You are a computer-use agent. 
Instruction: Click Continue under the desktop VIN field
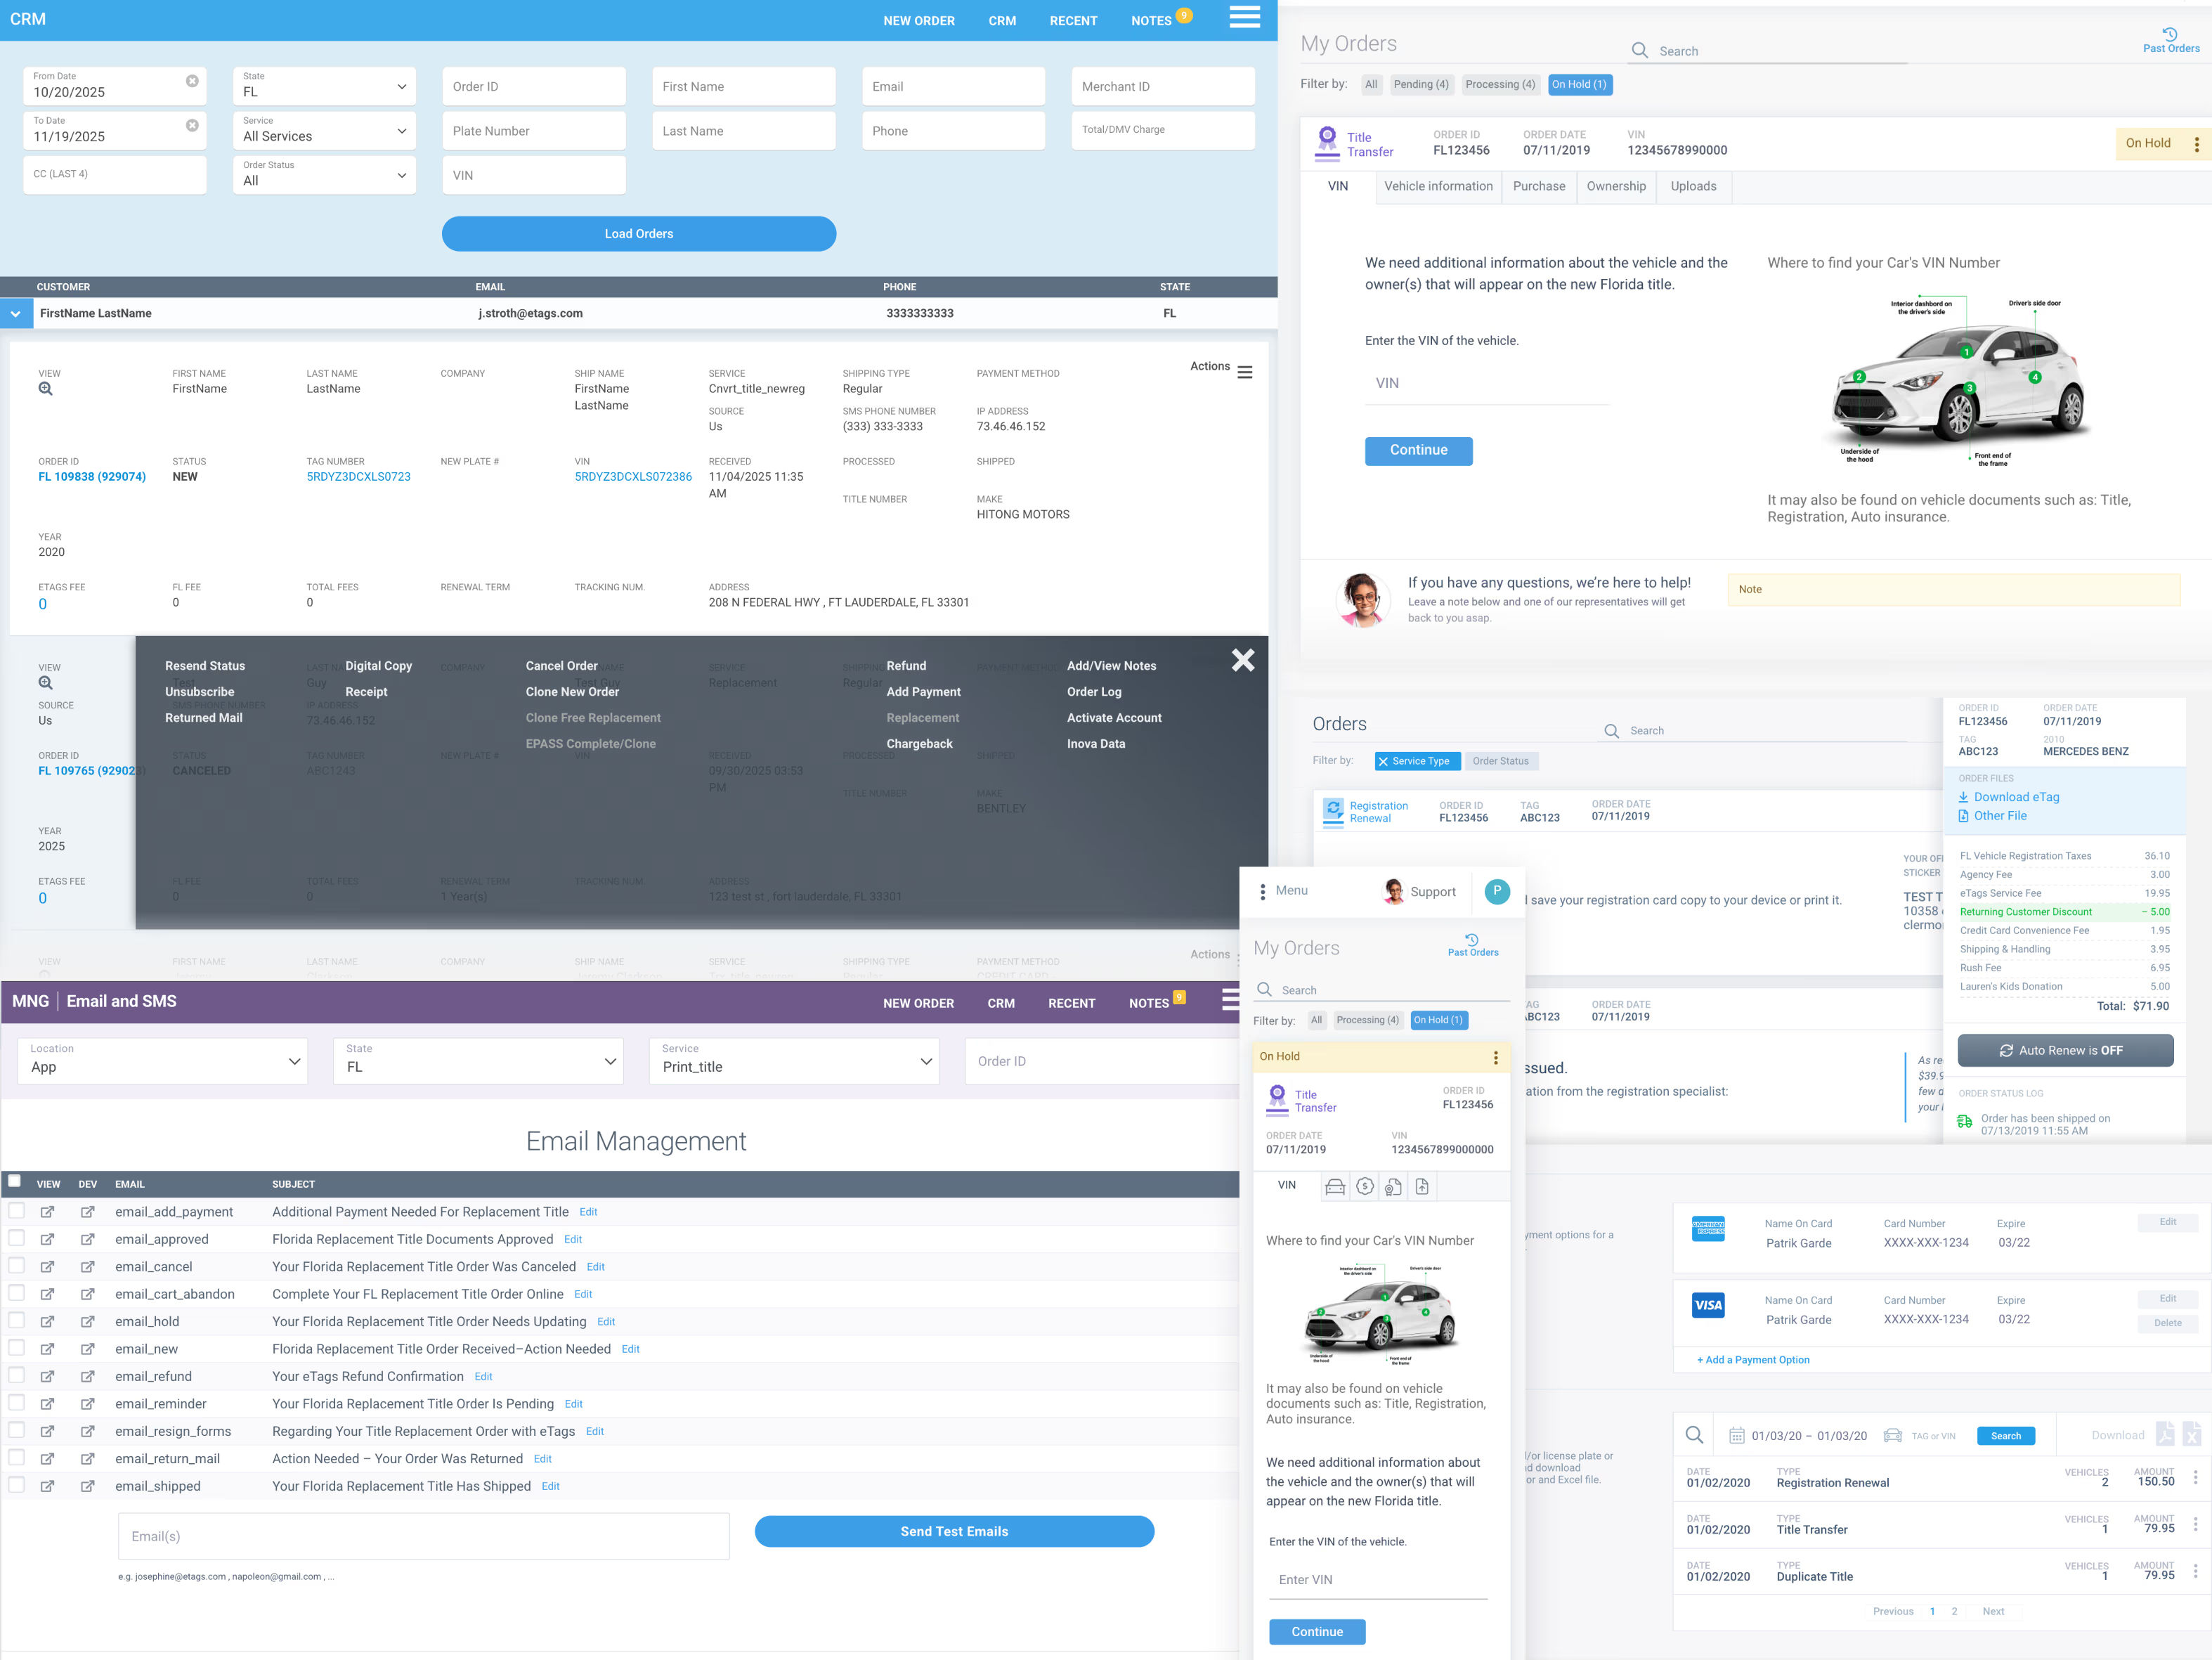click(1418, 451)
